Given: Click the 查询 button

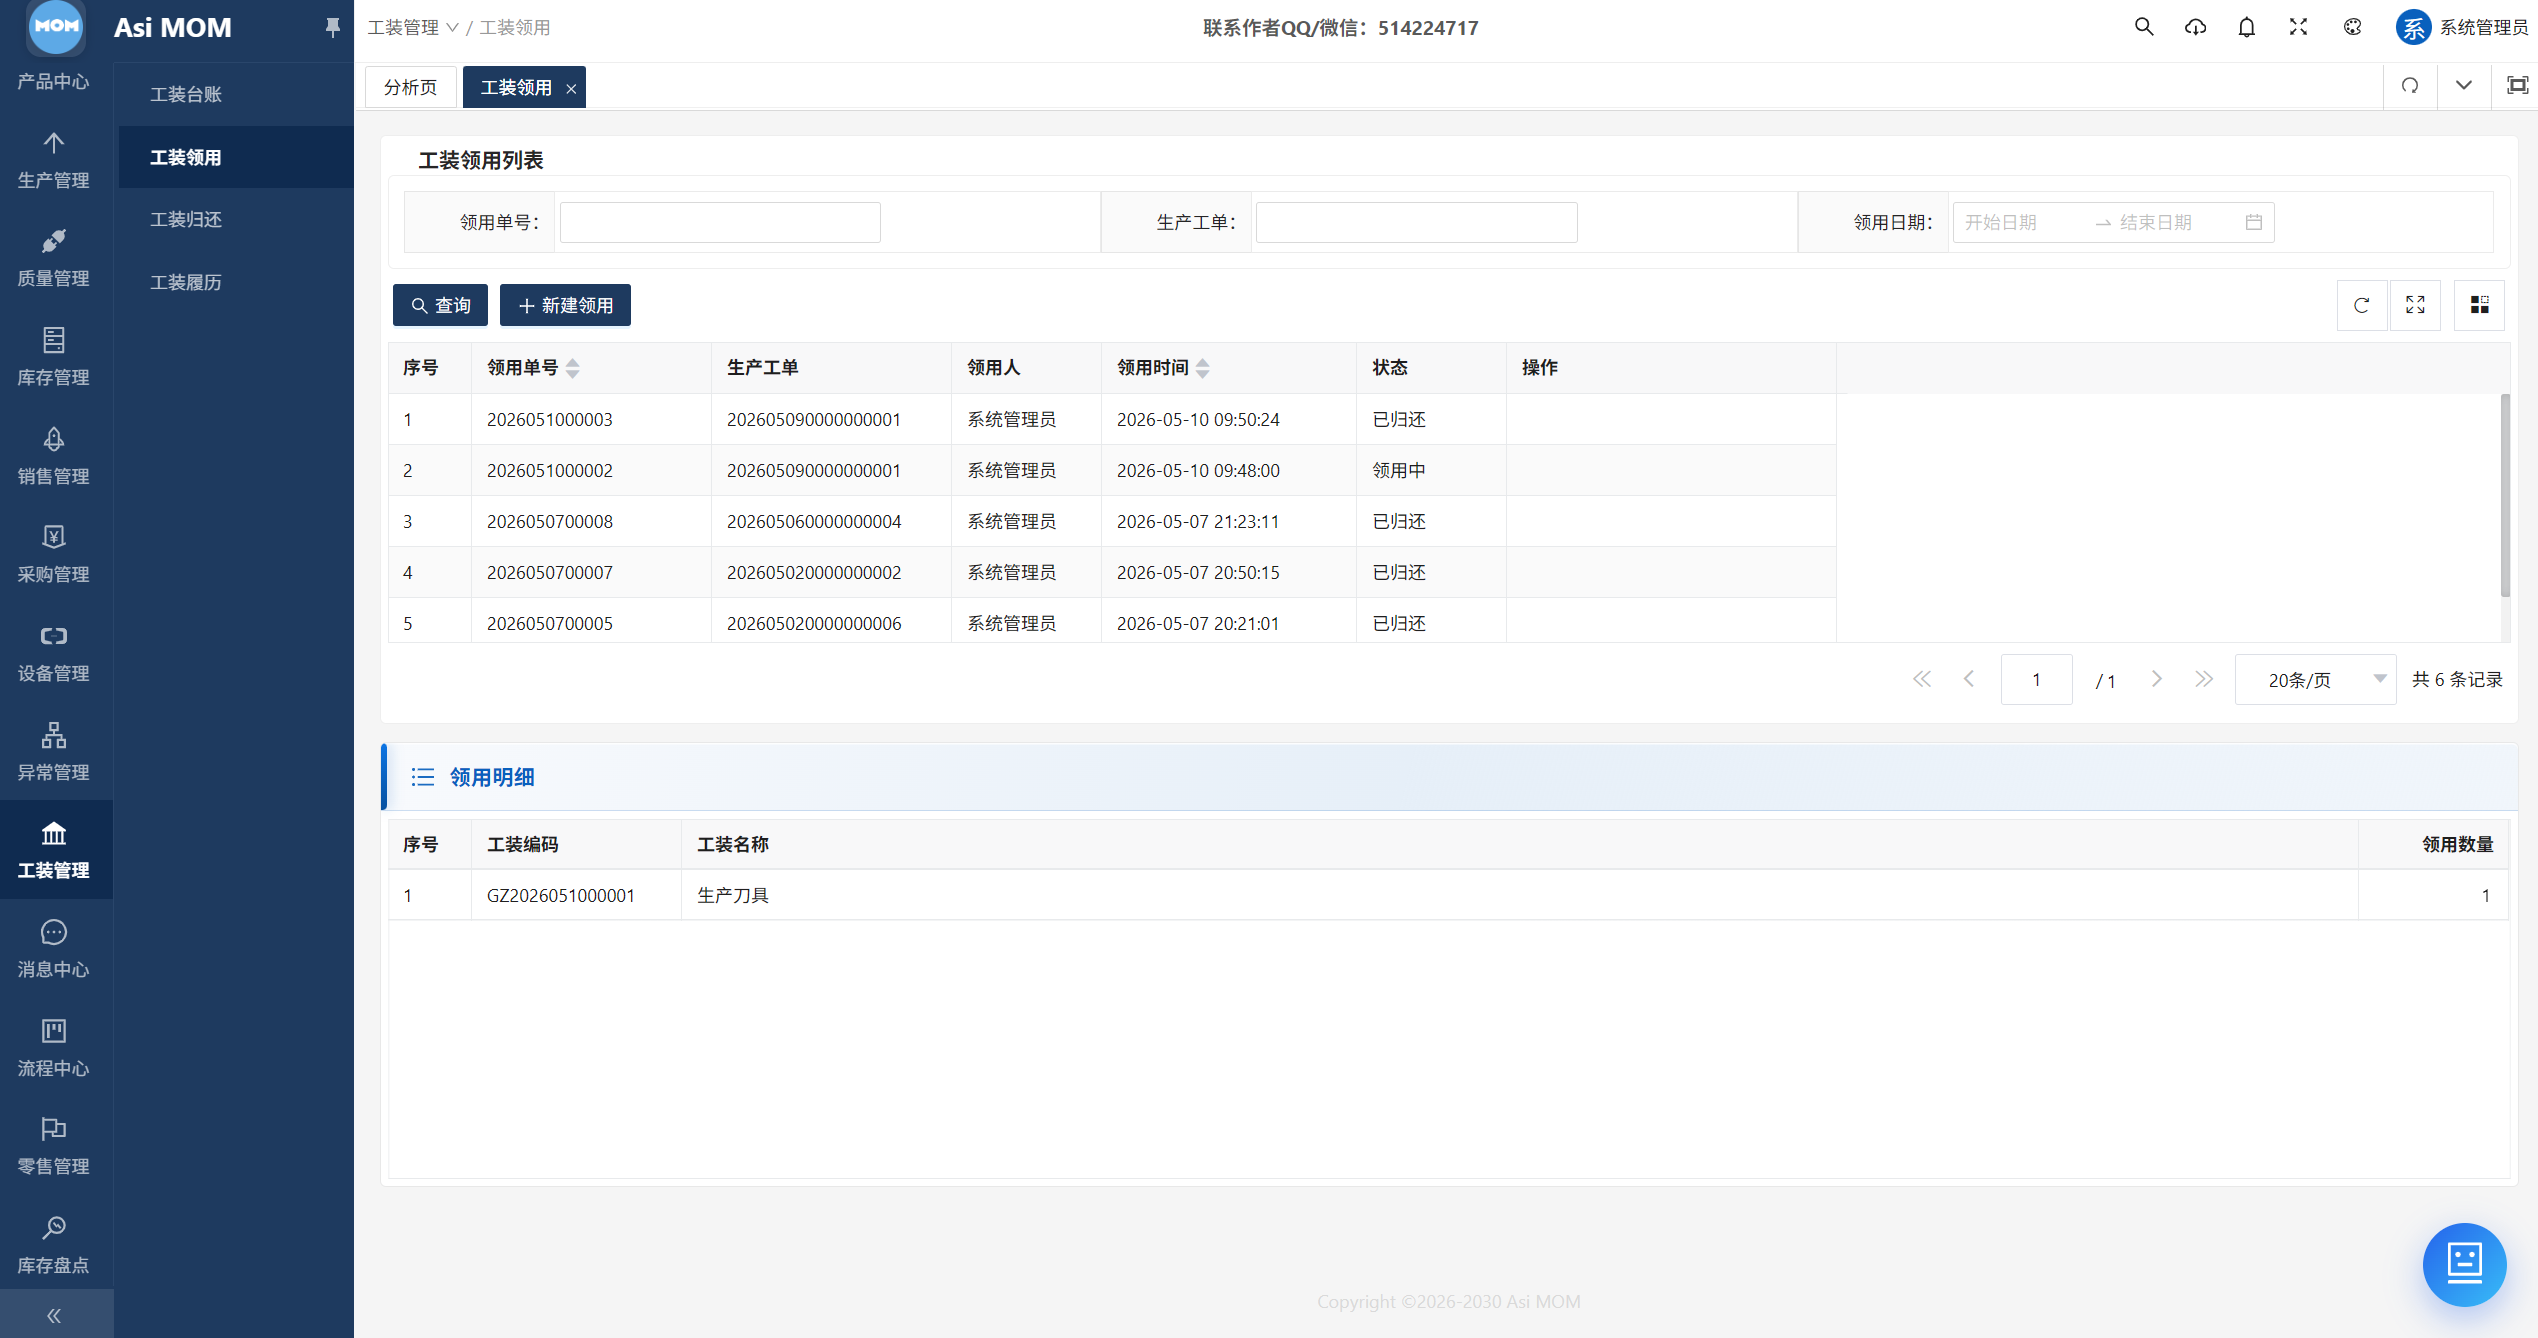Looking at the screenshot, I should click(x=440, y=305).
